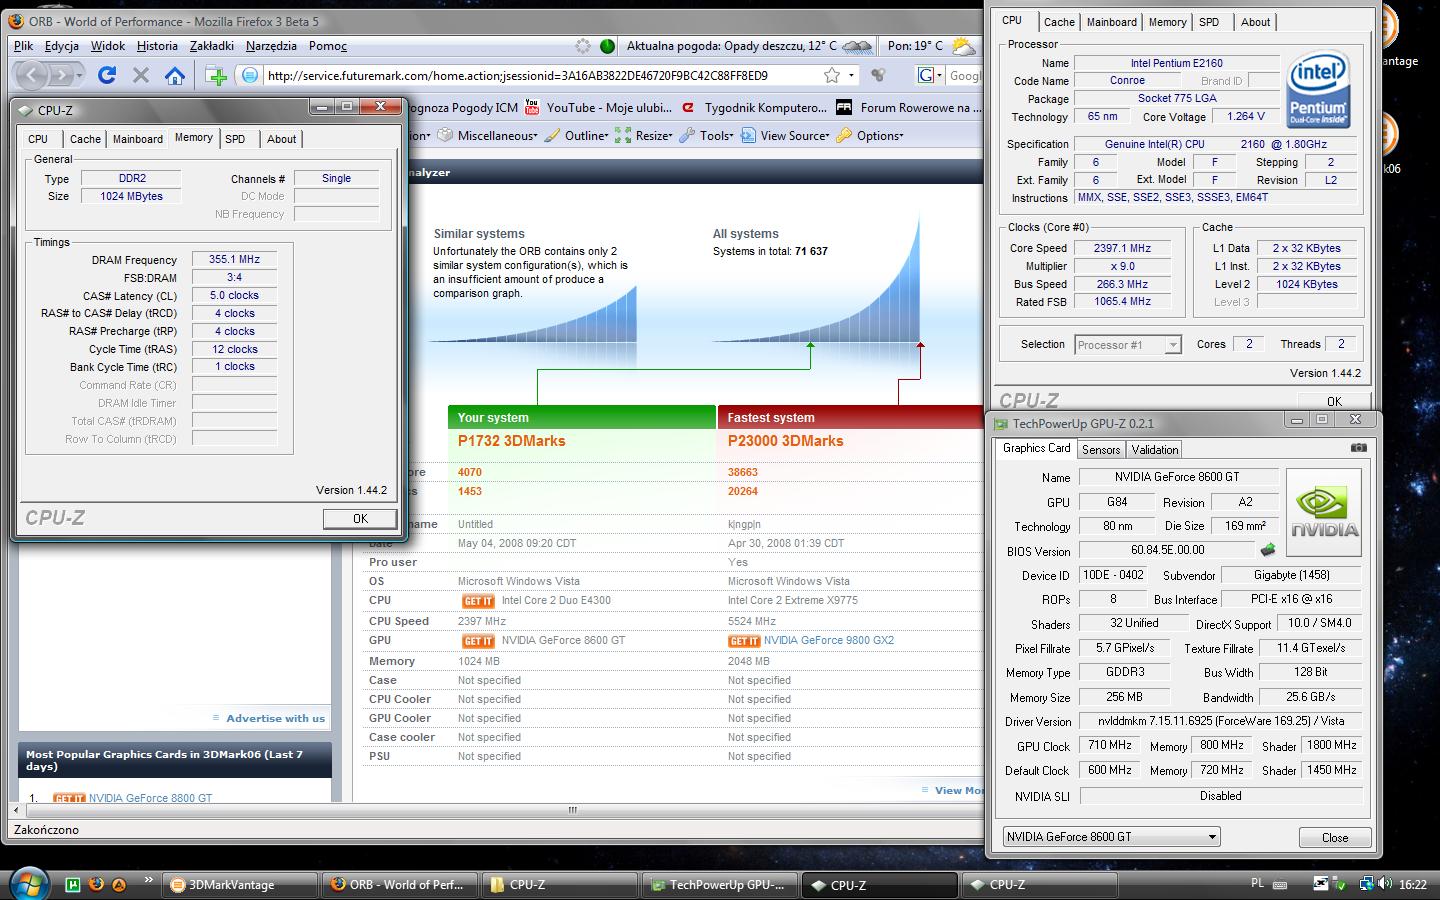Open Mainboard tab in memory CPU-Z window
Screen dimensions: 1440x900
(137, 139)
